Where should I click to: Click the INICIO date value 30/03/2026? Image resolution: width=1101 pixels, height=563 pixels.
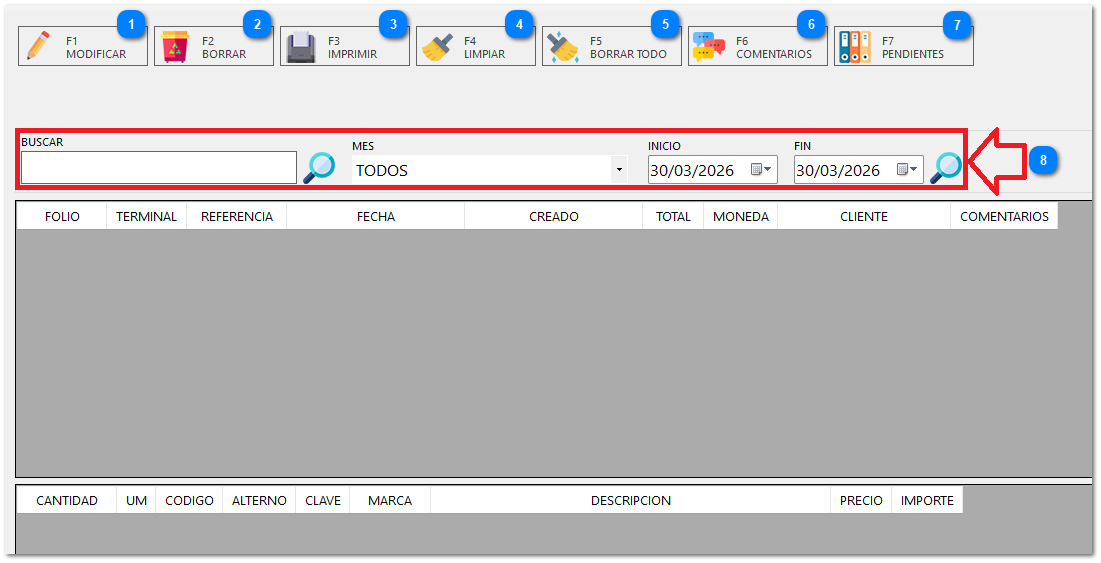(692, 171)
